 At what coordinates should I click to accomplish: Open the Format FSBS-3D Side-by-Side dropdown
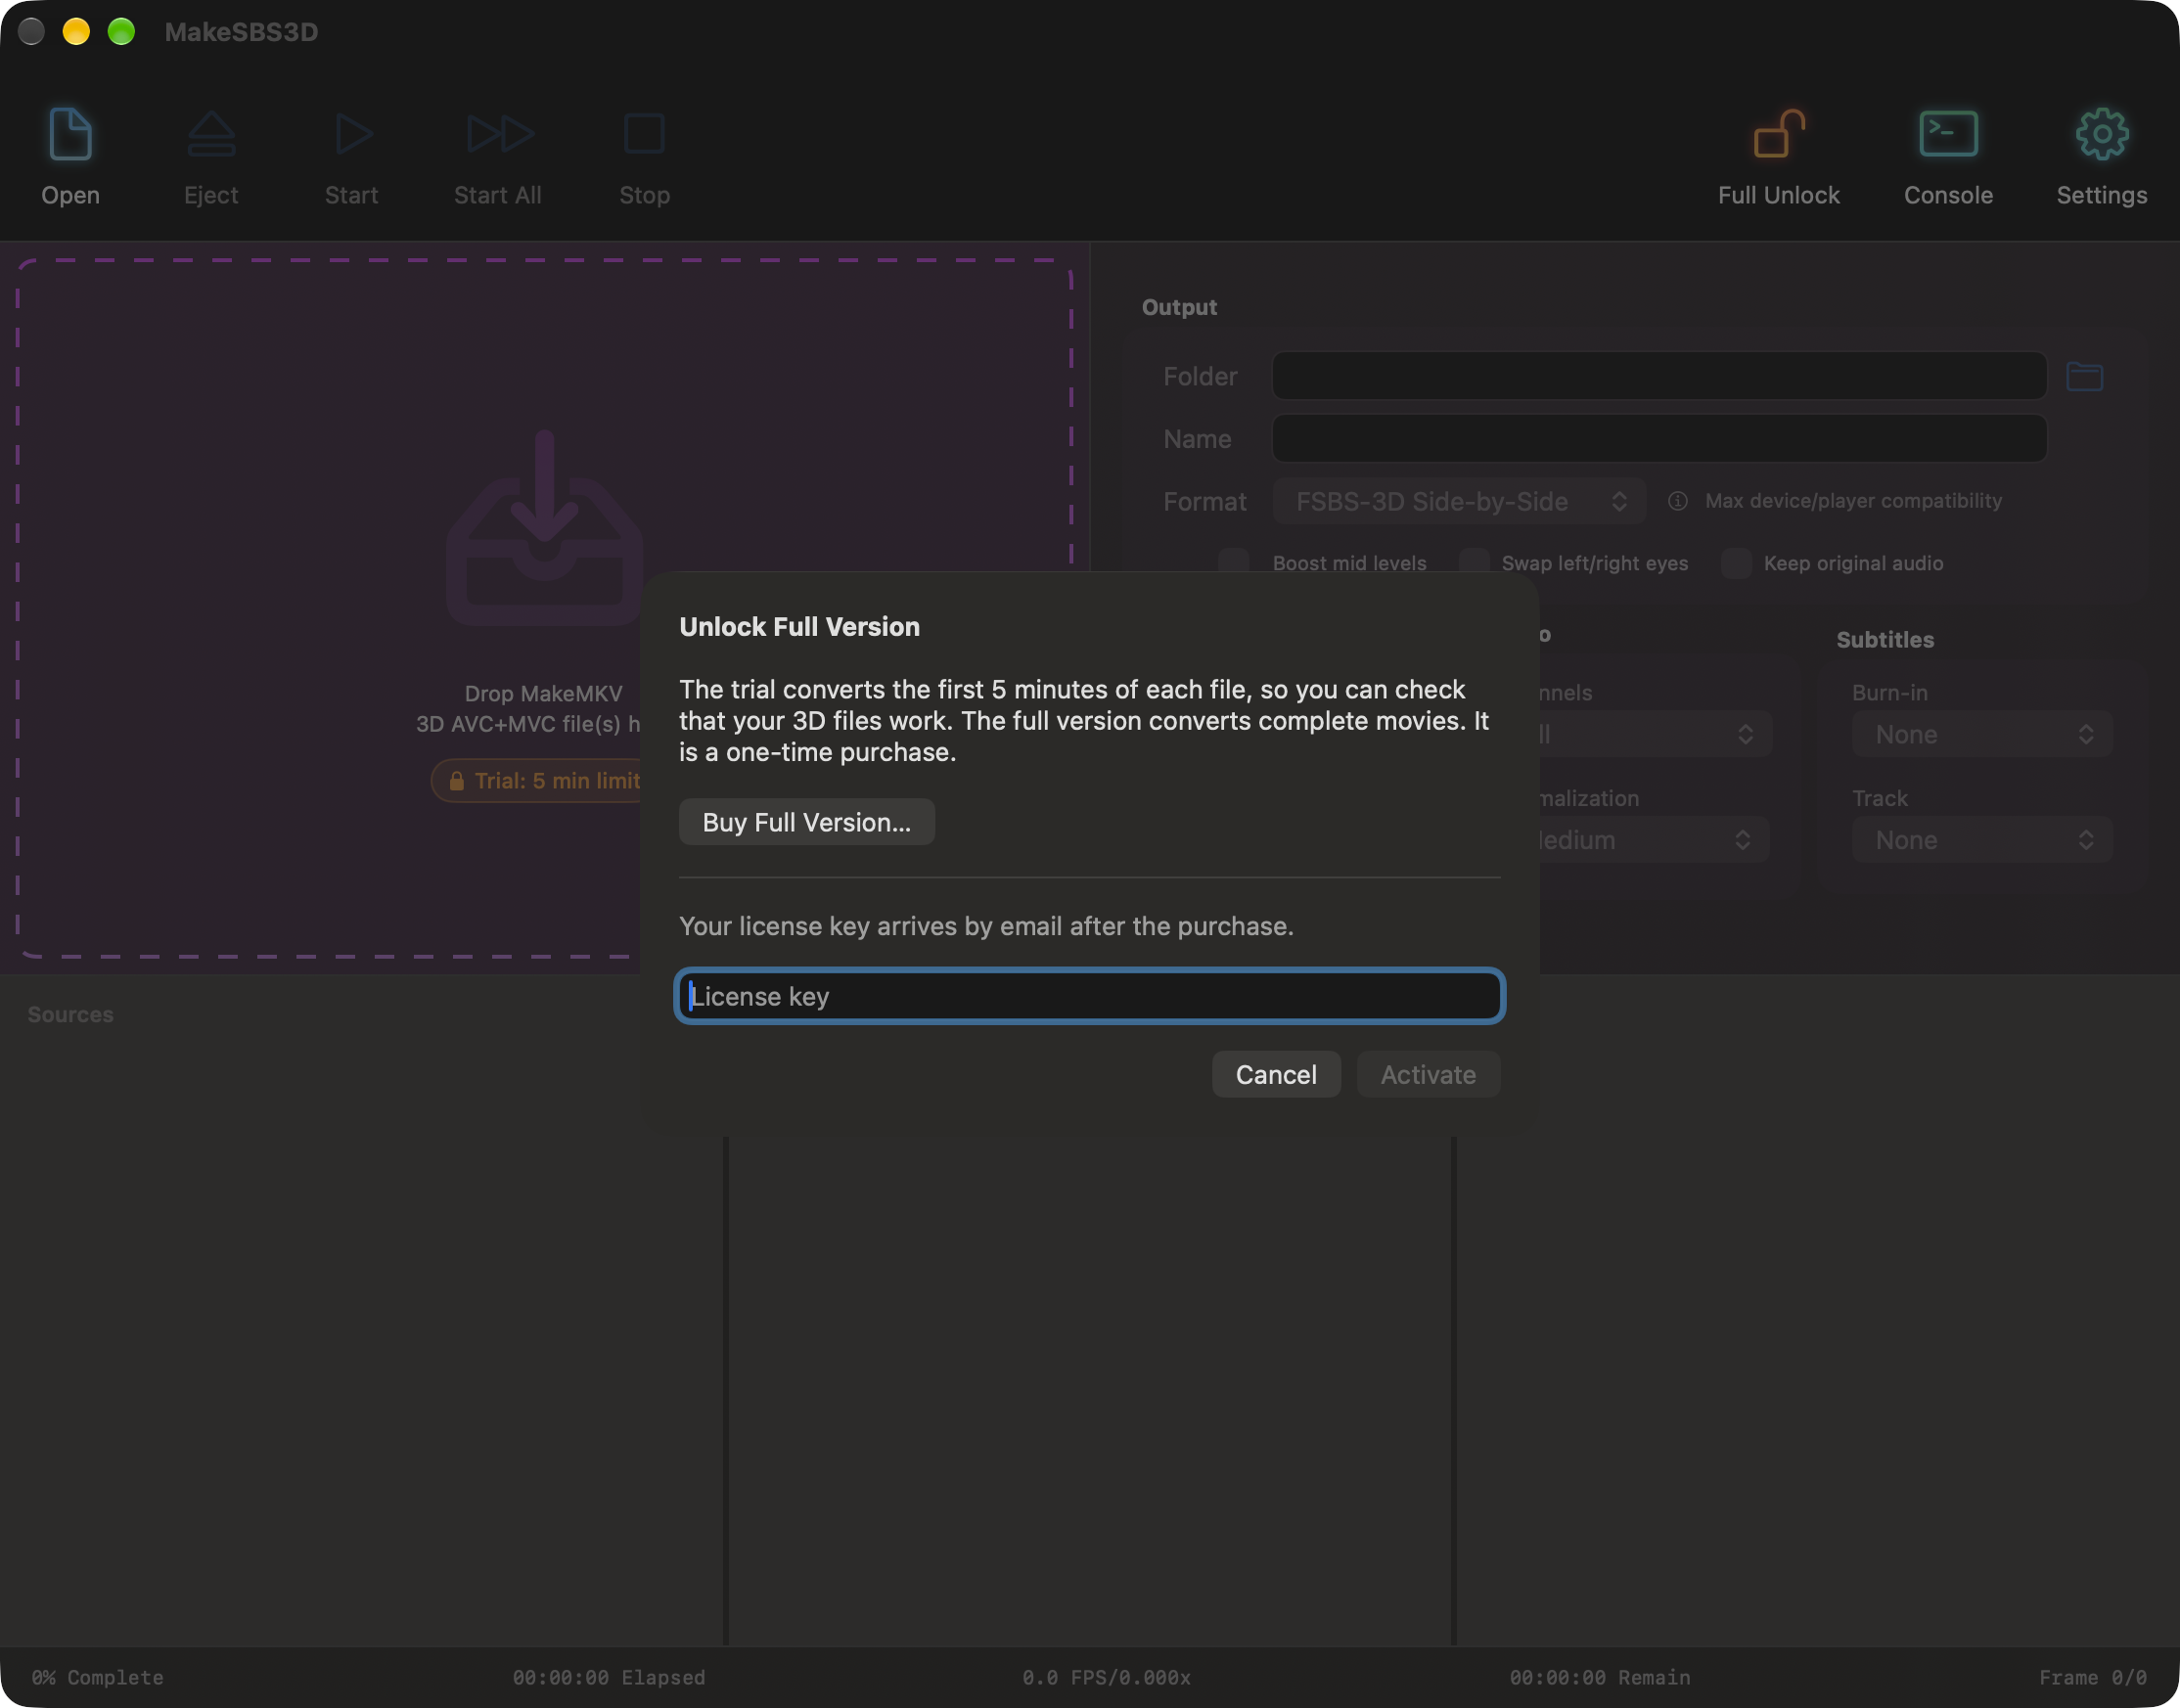pos(1458,501)
